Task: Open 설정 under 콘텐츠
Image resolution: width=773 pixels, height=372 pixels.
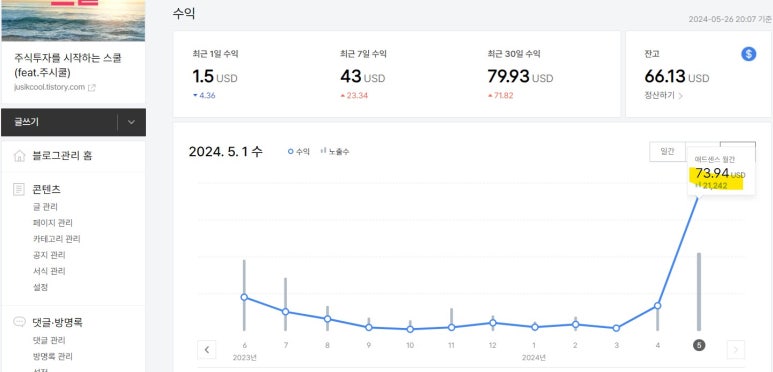Action: coord(40,287)
